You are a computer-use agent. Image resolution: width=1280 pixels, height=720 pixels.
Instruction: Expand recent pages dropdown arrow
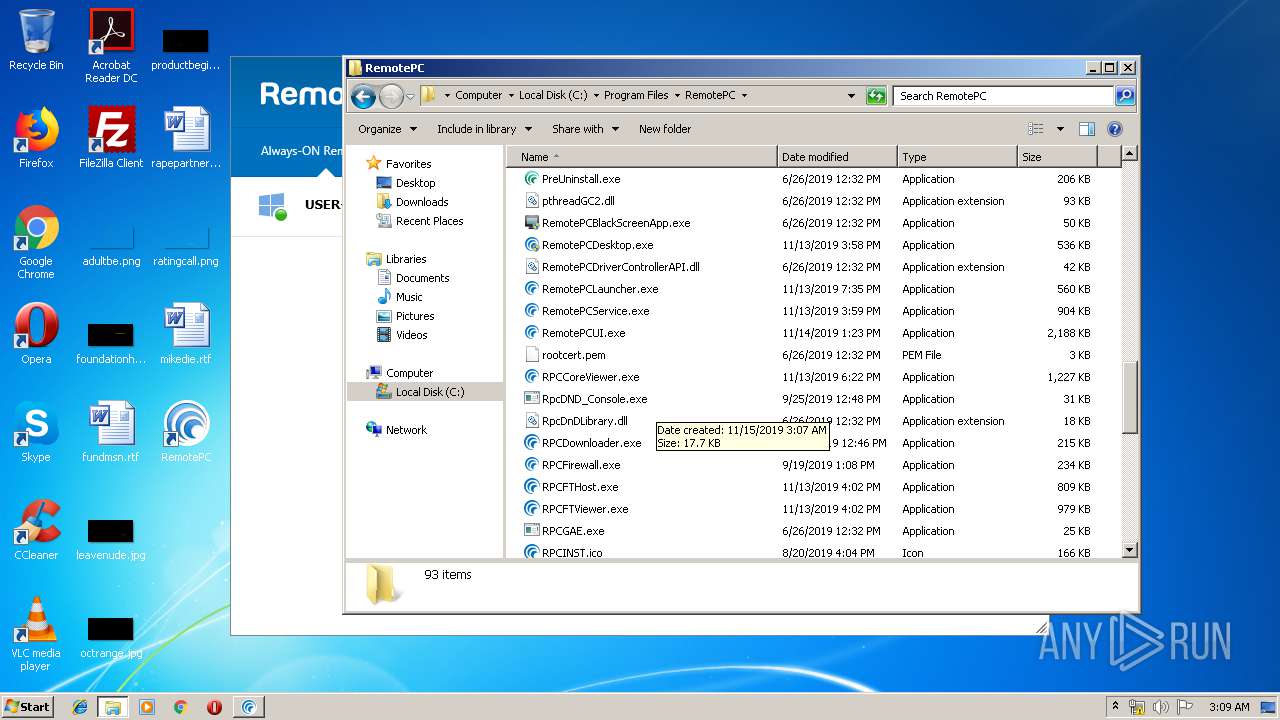(x=410, y=97)
